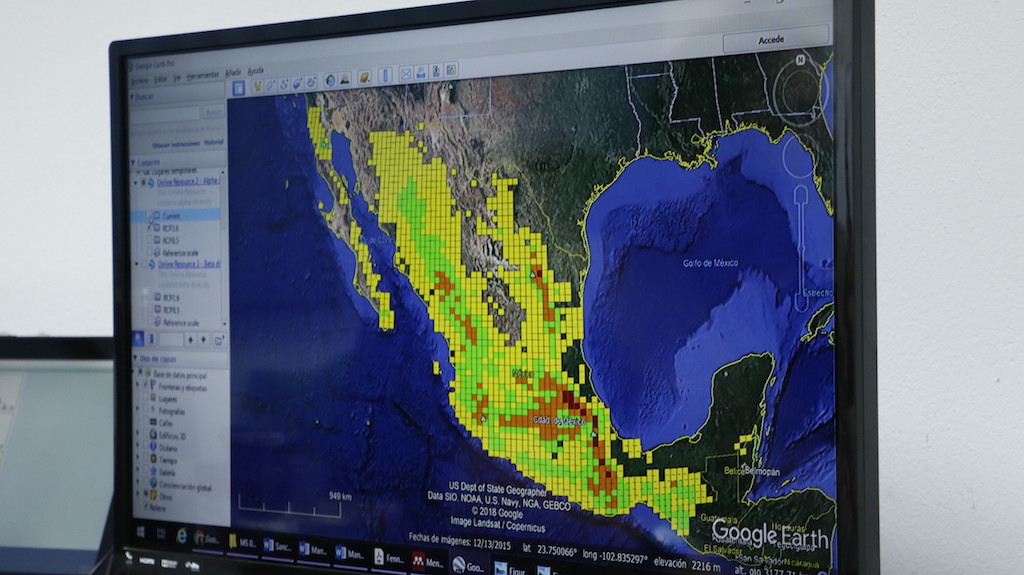Viewport: 1024px width, 575px height.
Task: Move item down with the down arrow
Action: (204, 340)
